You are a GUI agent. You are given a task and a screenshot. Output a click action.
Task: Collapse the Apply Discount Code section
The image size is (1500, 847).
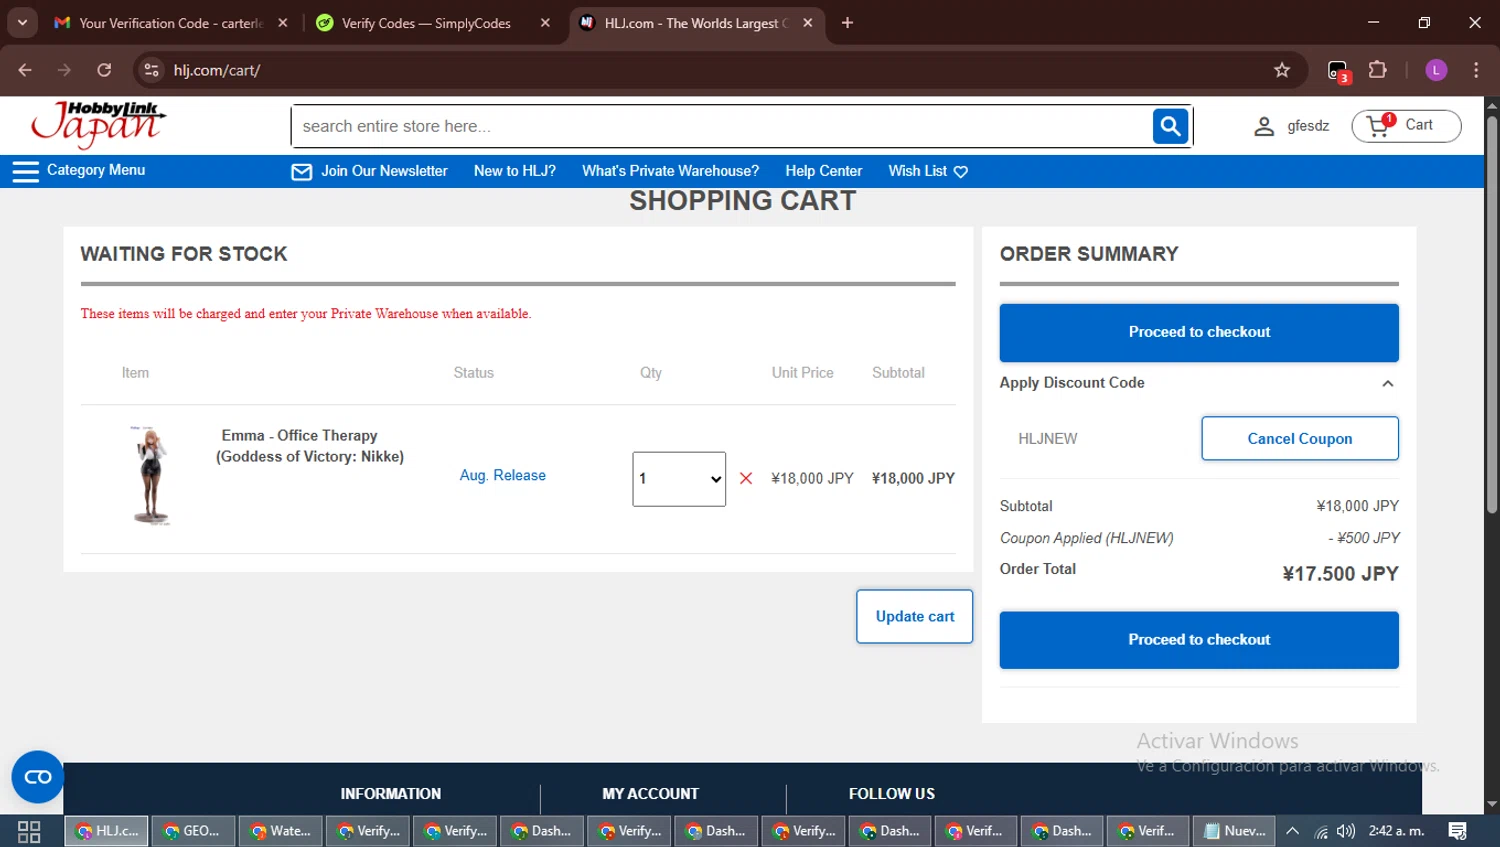click(1388, 384)
